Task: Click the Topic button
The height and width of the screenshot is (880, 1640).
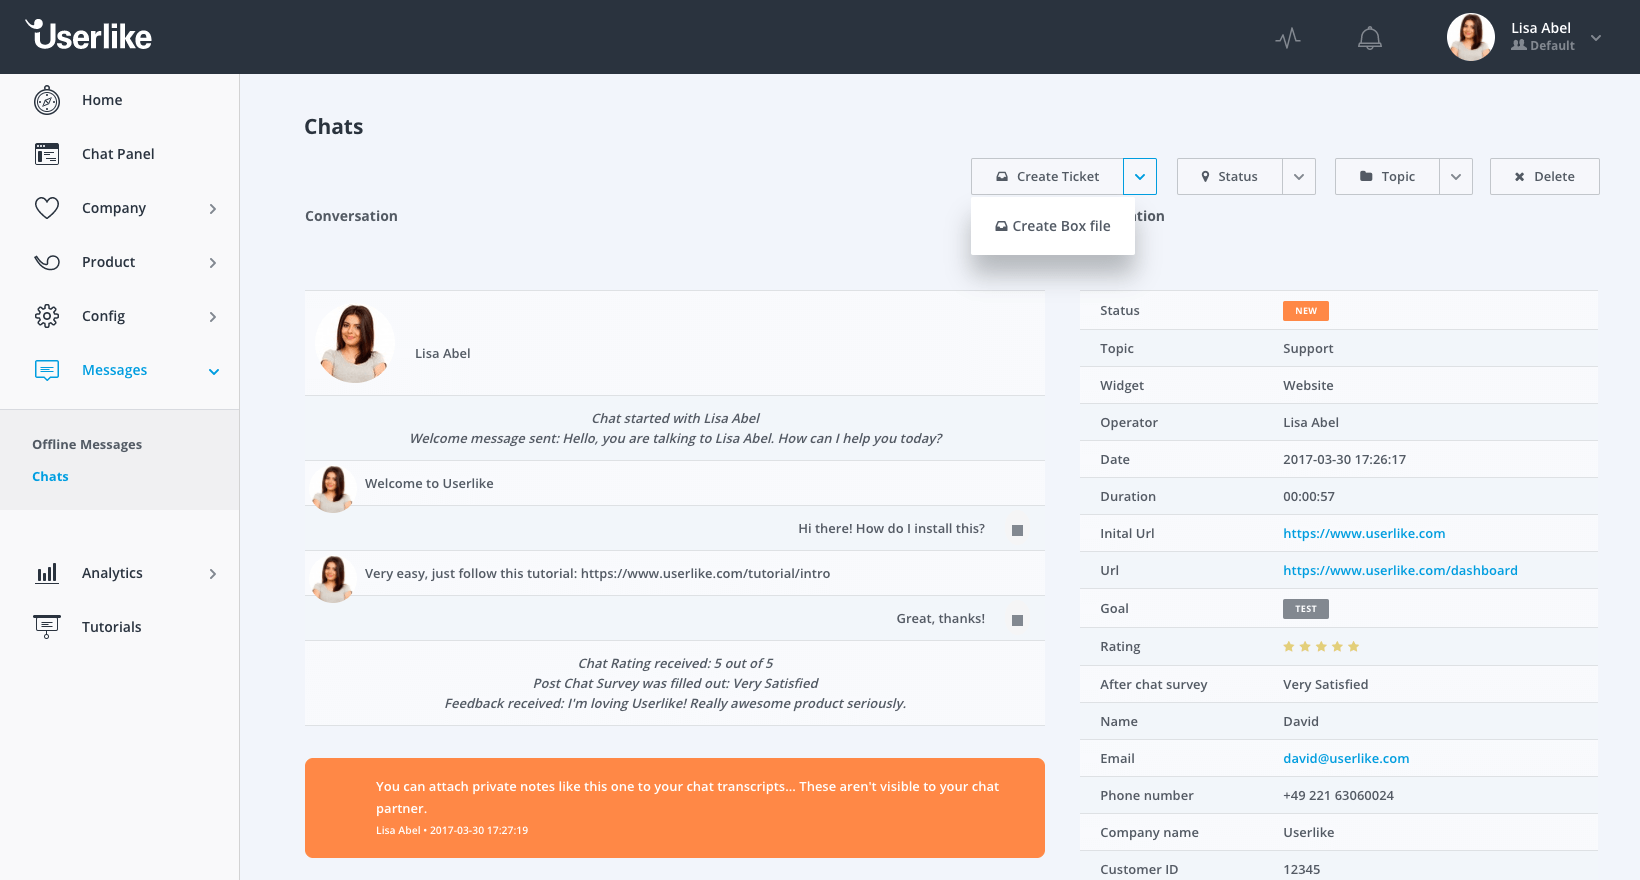Action: click(1387, 176)
